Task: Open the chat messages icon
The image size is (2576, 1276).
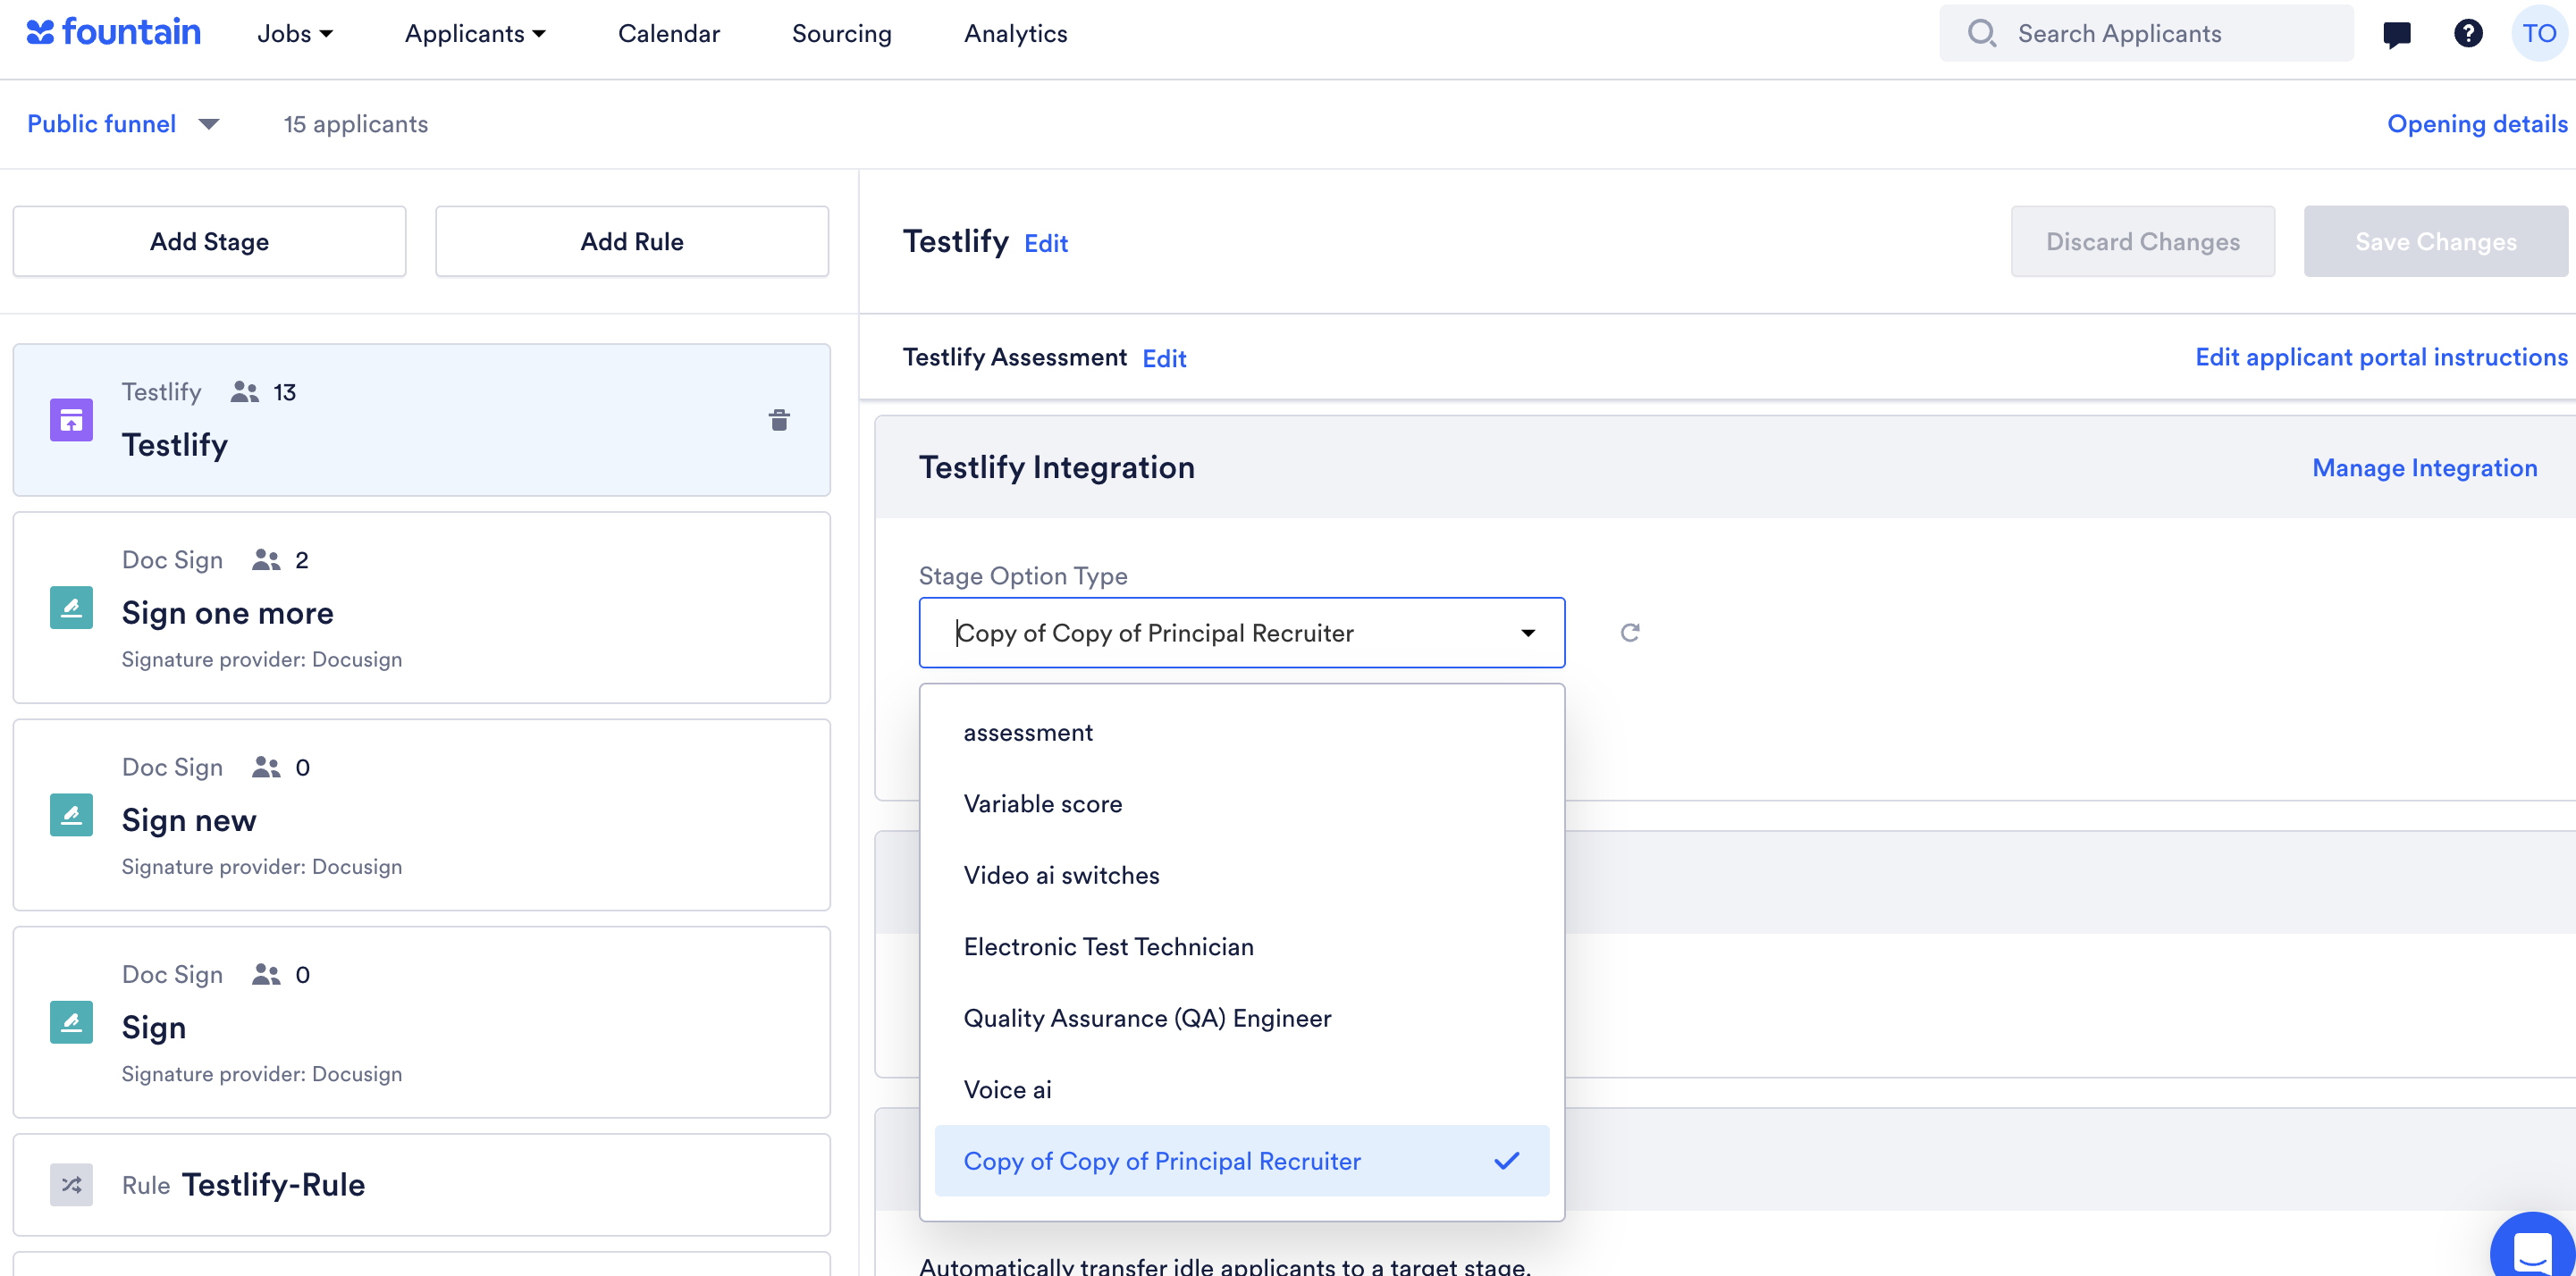Action: [x=2397, y=34]
